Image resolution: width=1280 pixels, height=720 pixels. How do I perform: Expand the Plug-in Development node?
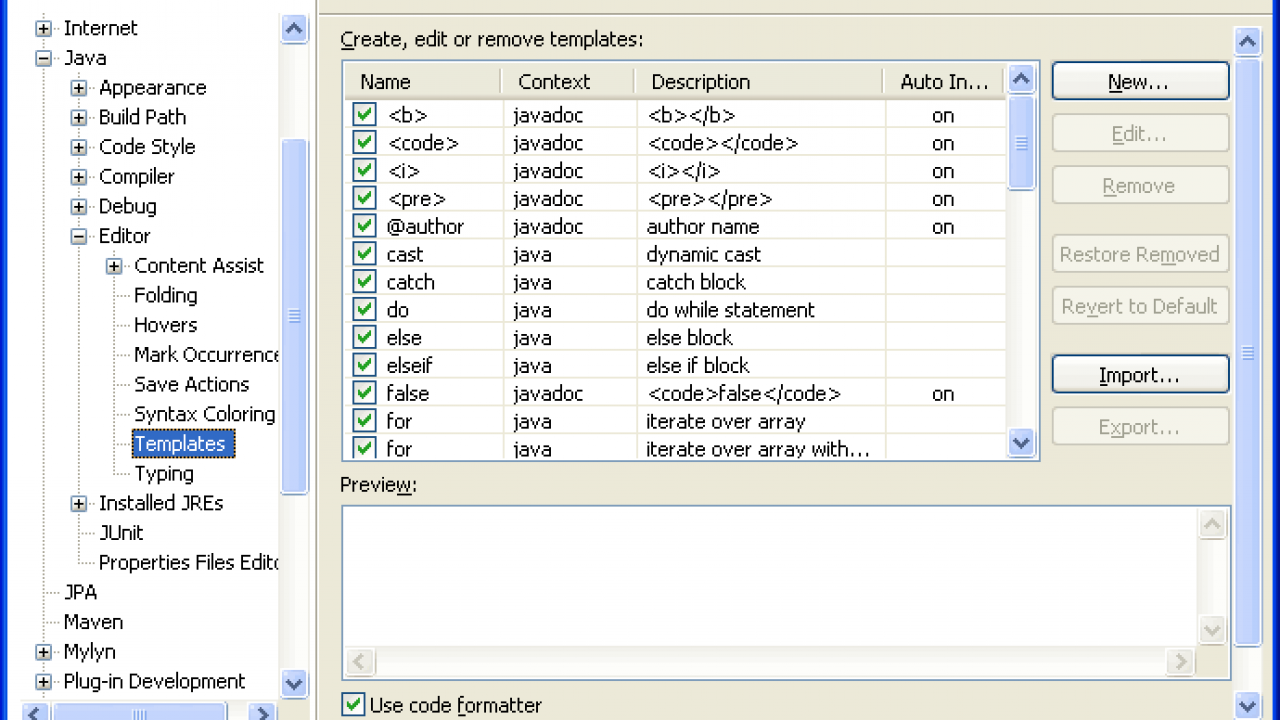(43, 682)
